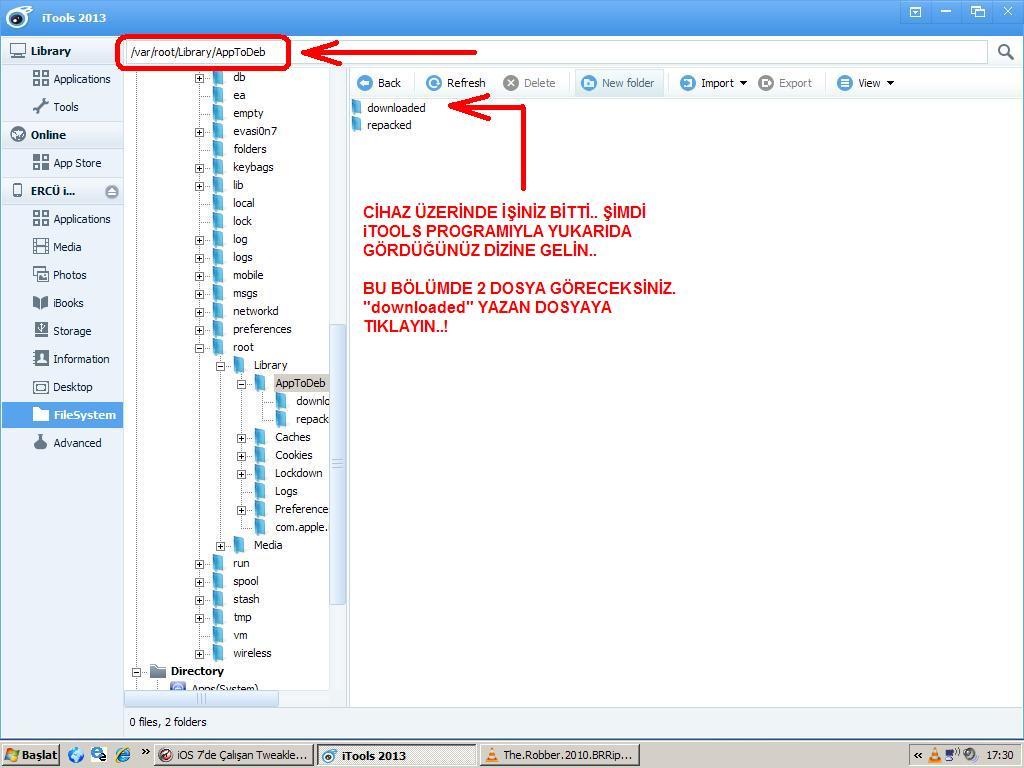Select the tmp folder in tree
This screenshot has width=1024, height=768.
[x=242, y=617]
